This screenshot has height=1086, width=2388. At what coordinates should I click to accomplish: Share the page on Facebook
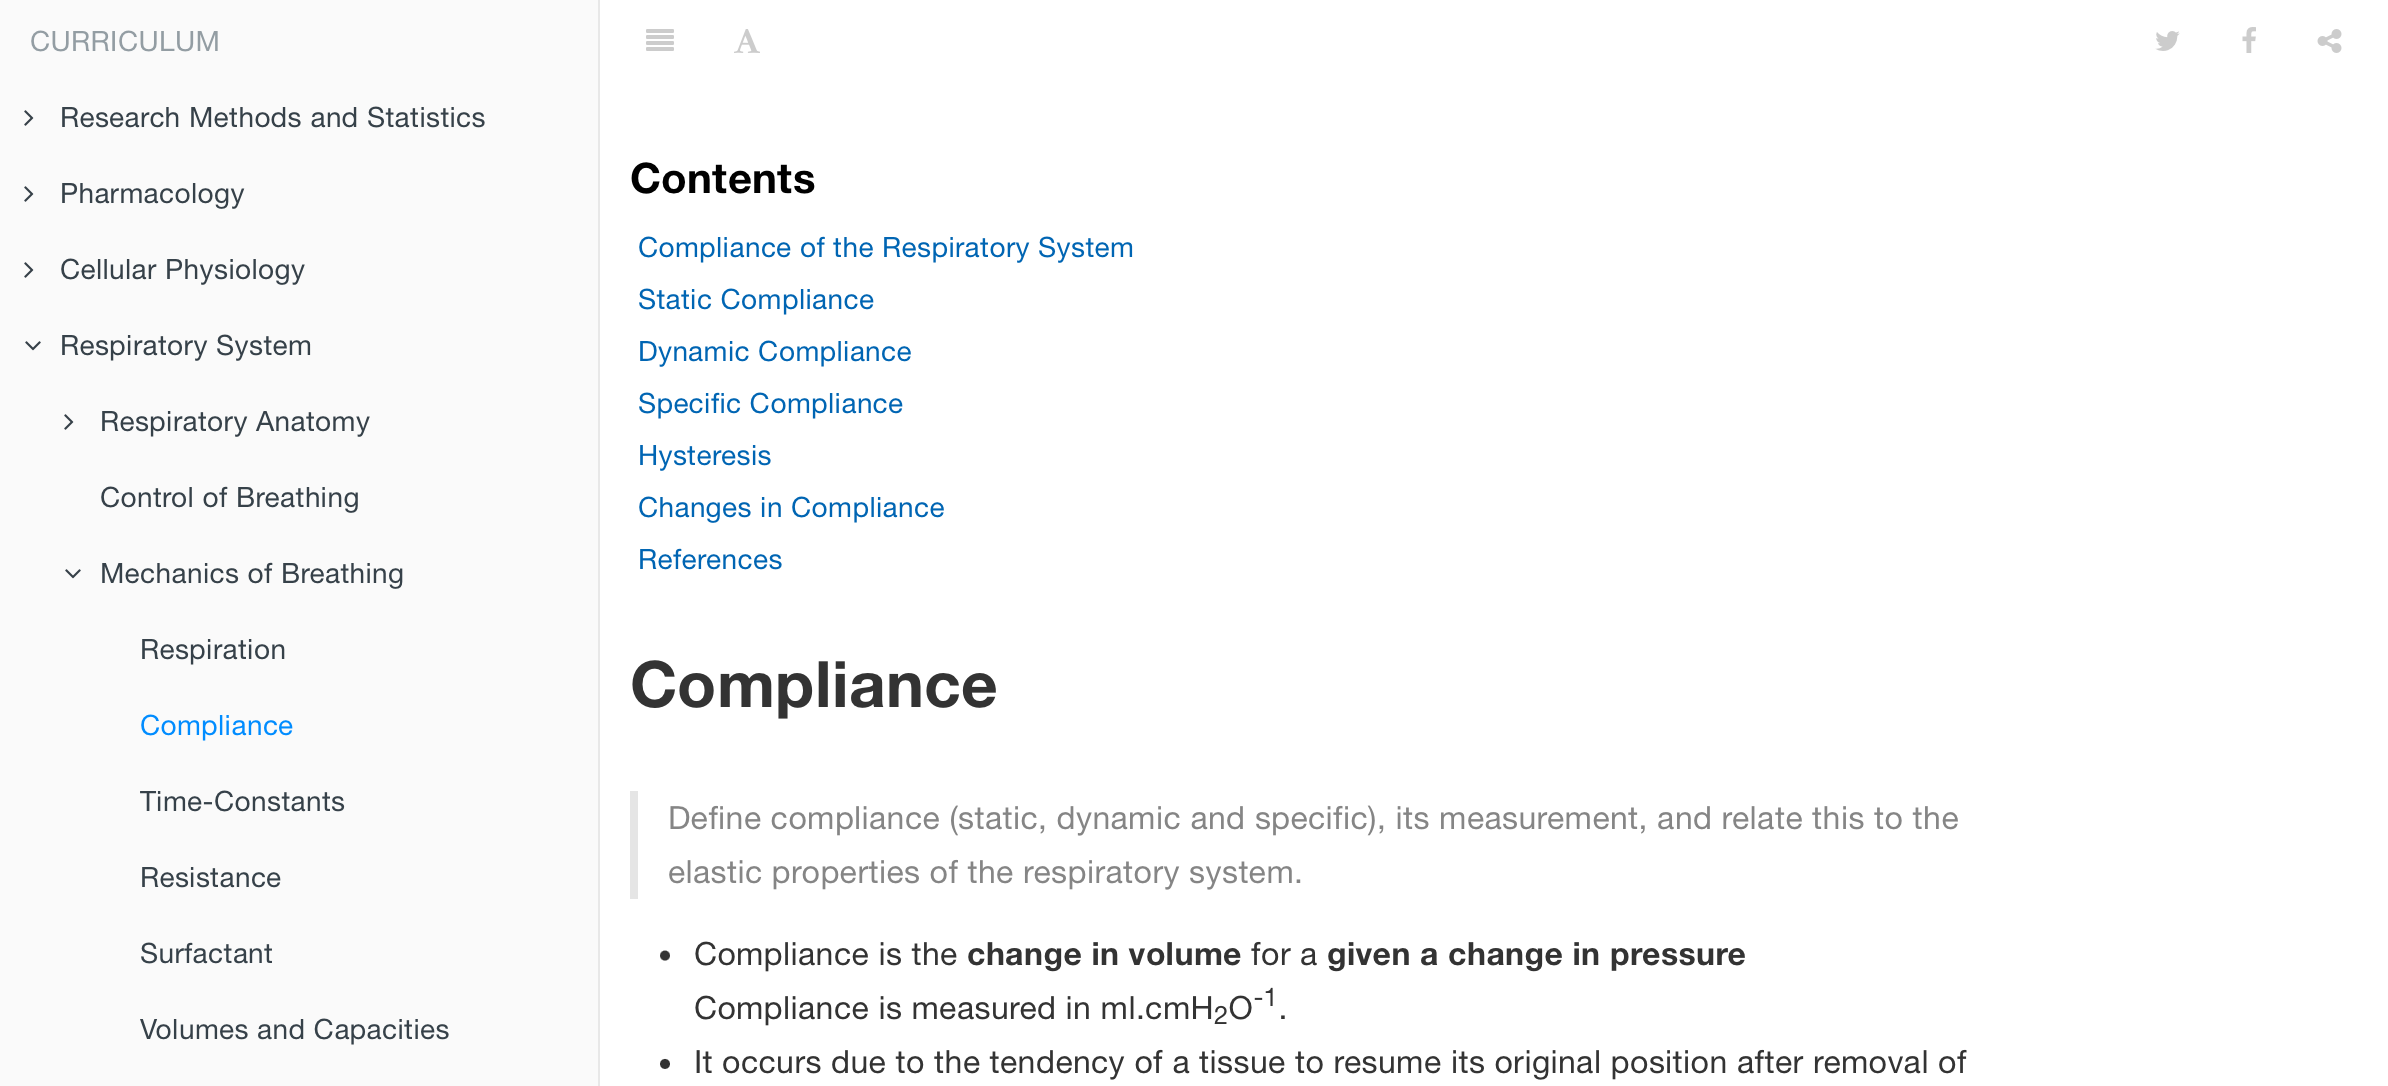(2248, 41)
